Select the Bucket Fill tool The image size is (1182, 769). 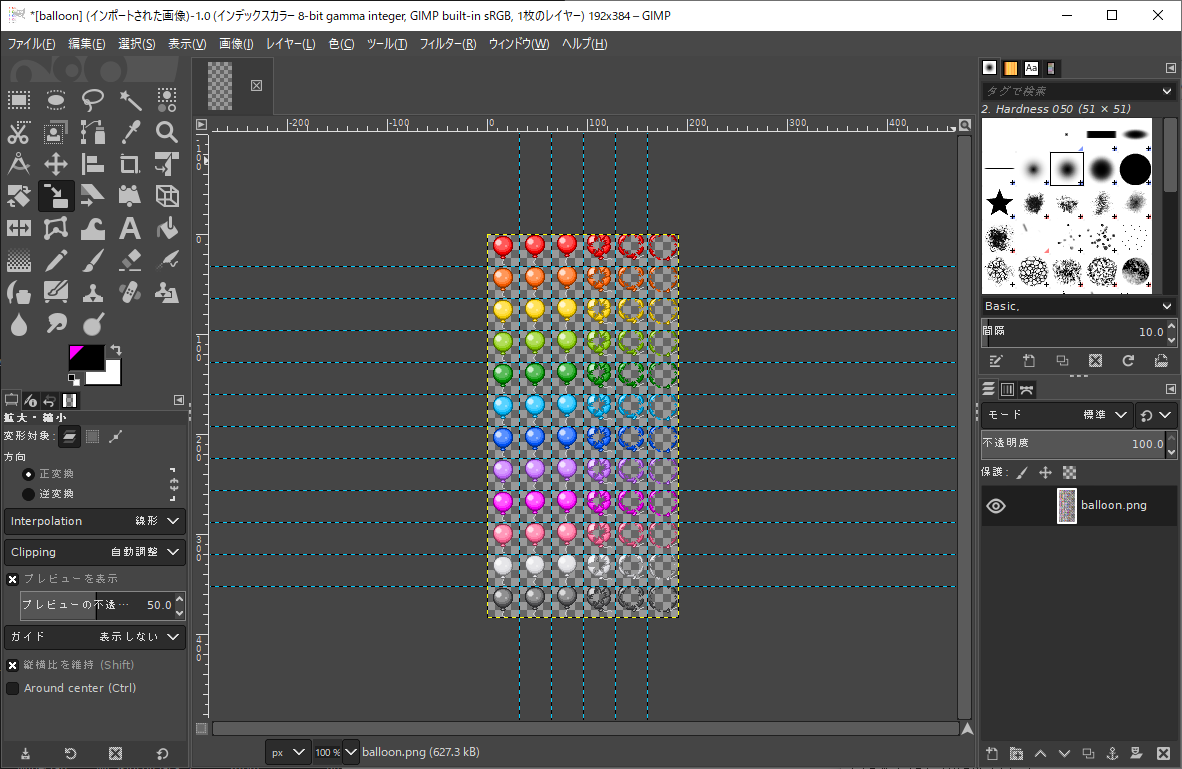click(x=167, y=228)
